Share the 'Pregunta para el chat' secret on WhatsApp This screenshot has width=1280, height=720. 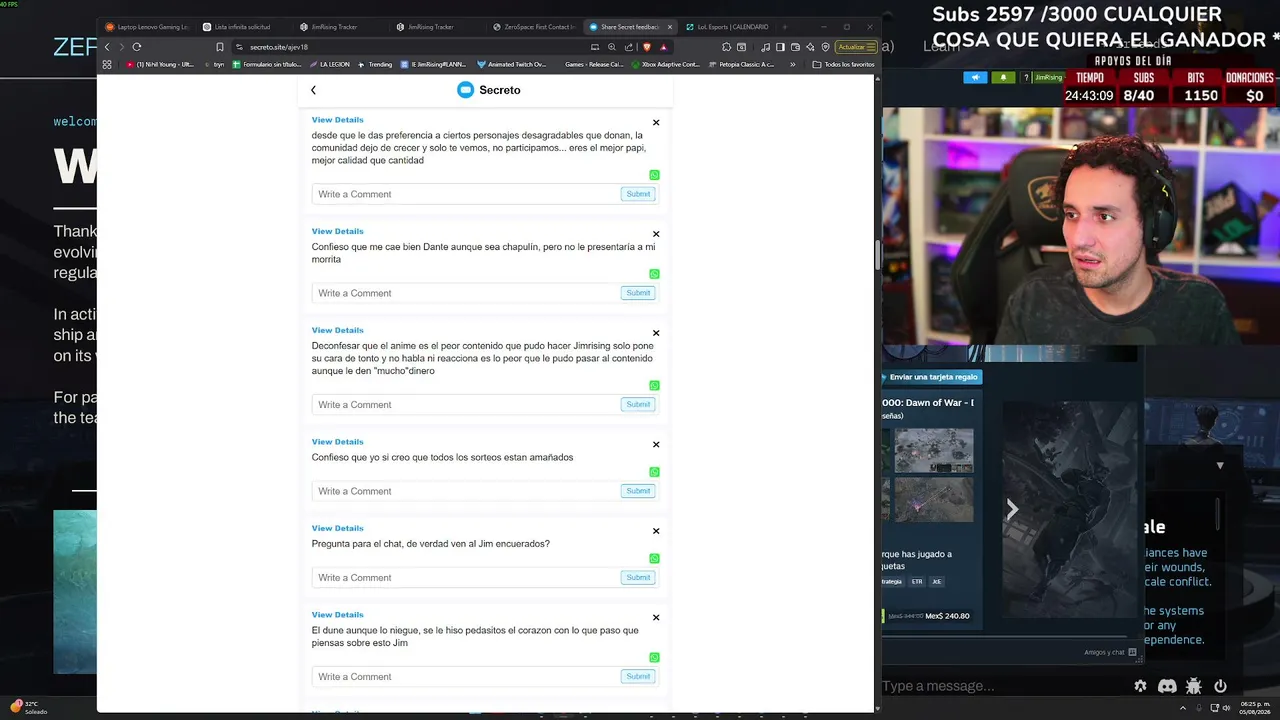click(654, 558)
